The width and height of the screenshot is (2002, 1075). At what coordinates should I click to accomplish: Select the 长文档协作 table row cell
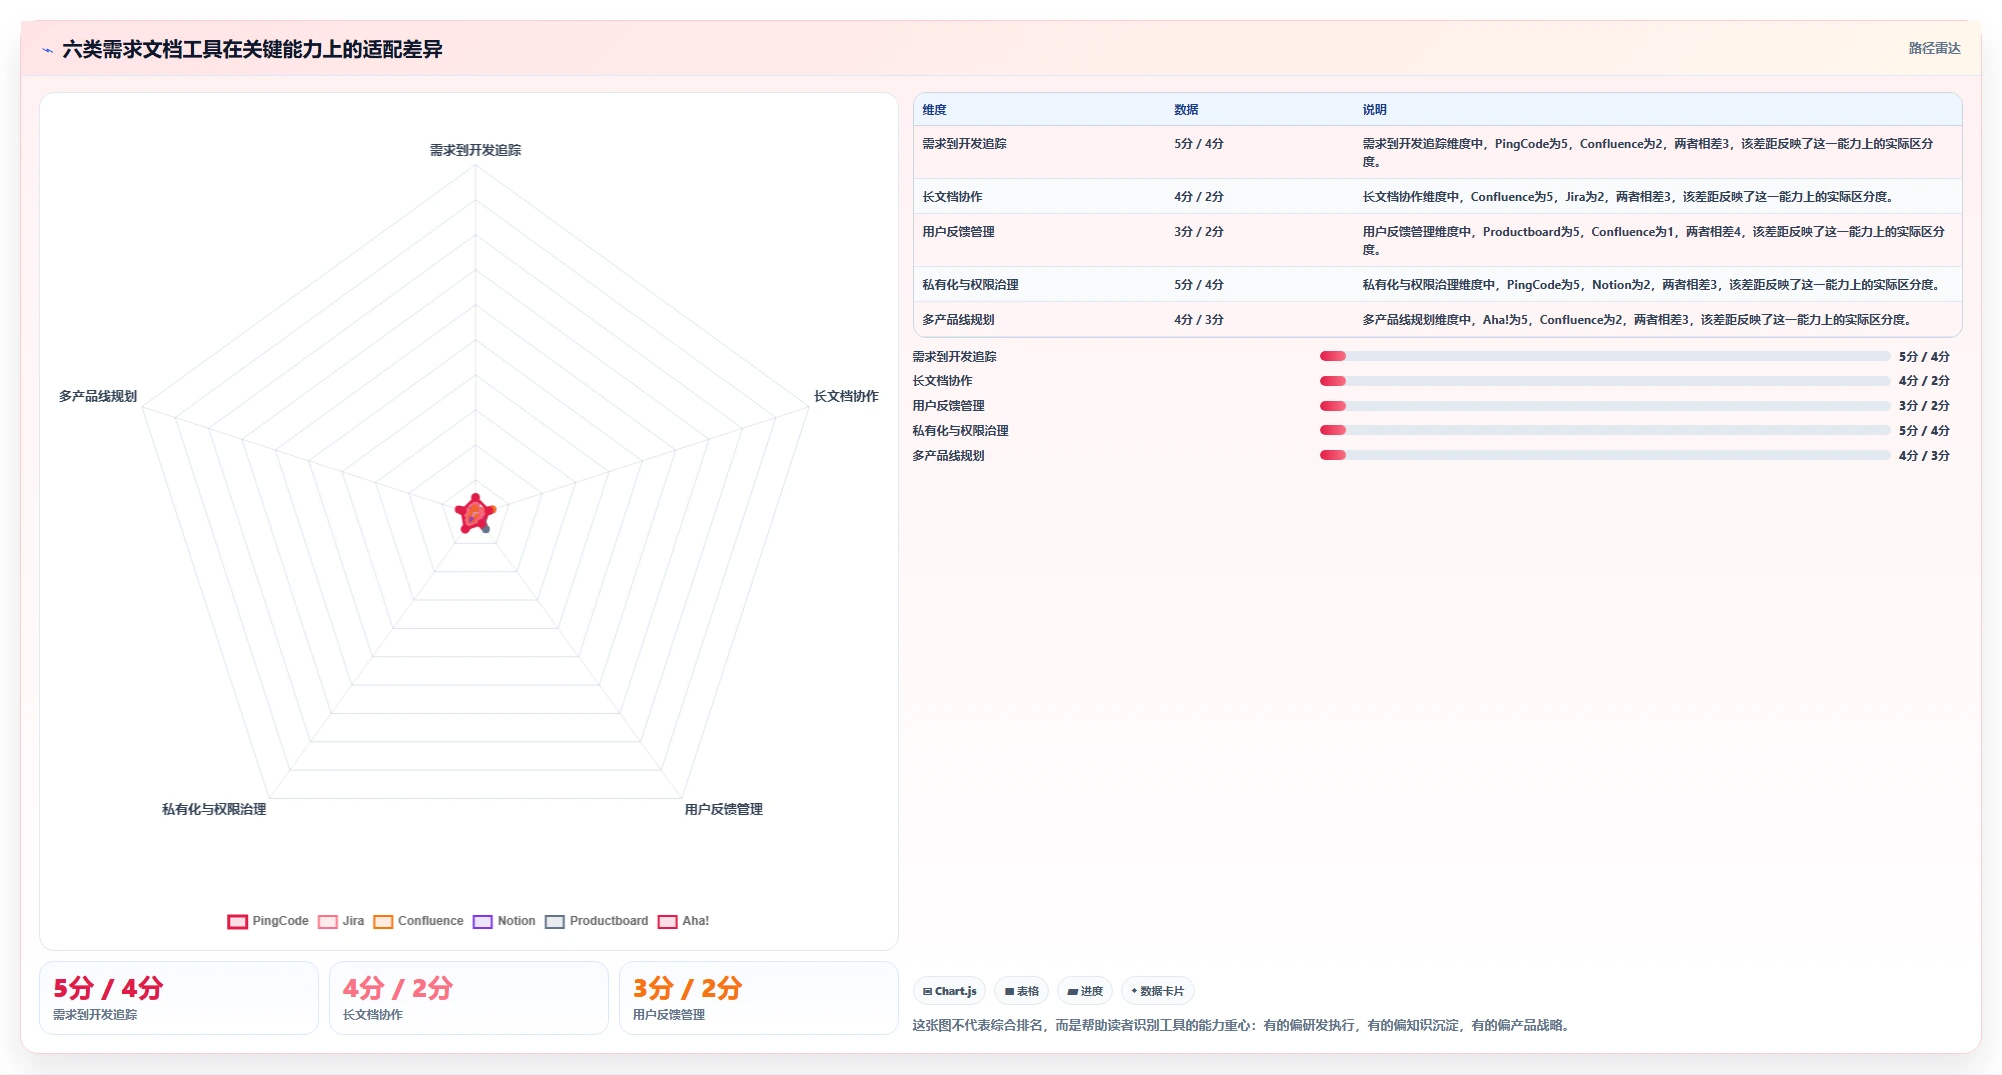pyautogui.click(x=952, y=197)
